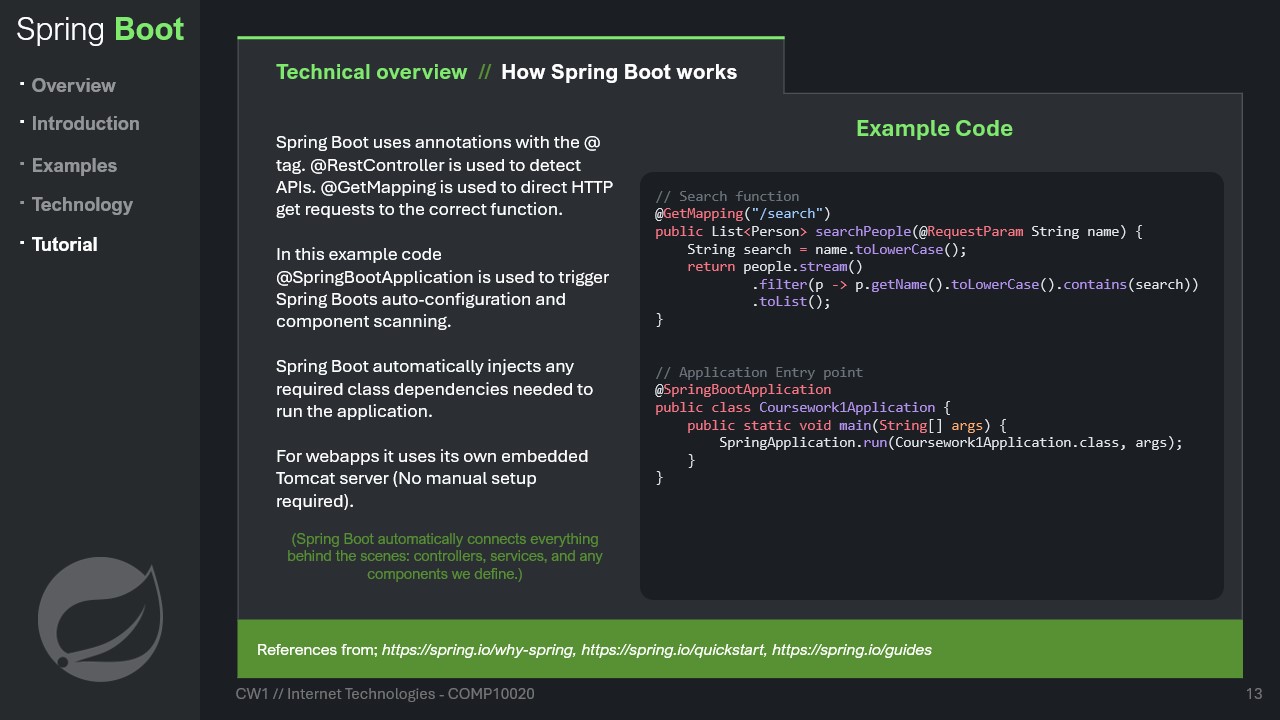The width and height of the screenshot is (1280, 720).
Task: Click the Spring leaf logo icon
Action: click(99, 615)
